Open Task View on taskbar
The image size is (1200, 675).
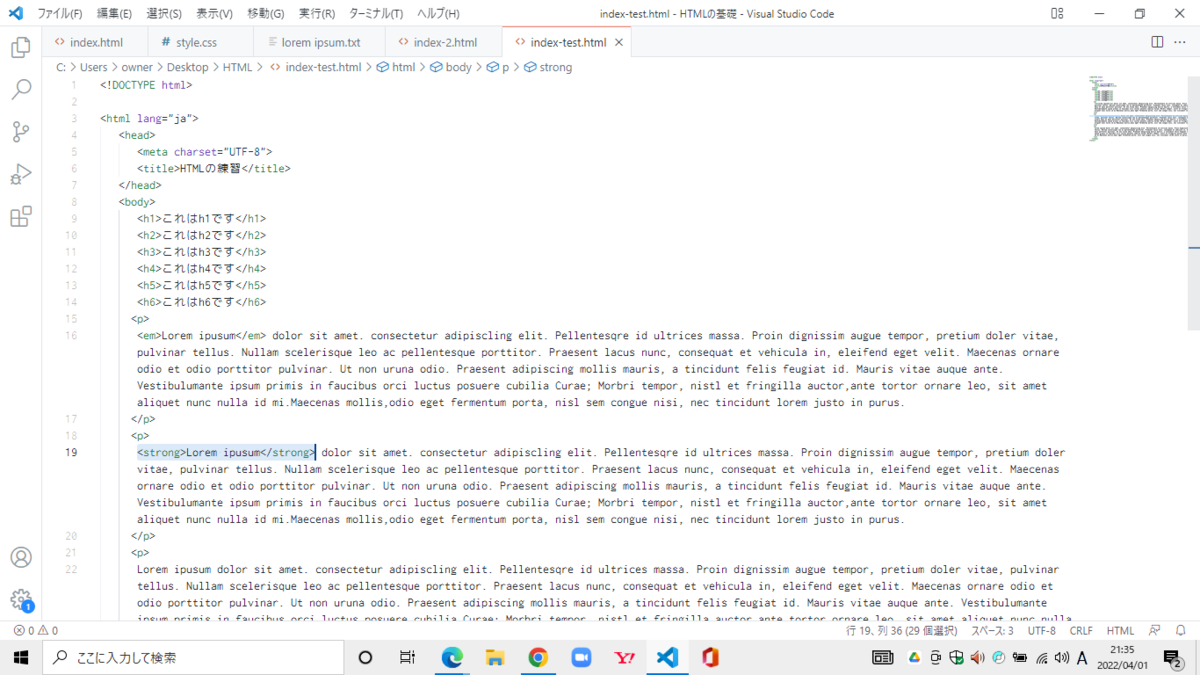click(407, 657)
